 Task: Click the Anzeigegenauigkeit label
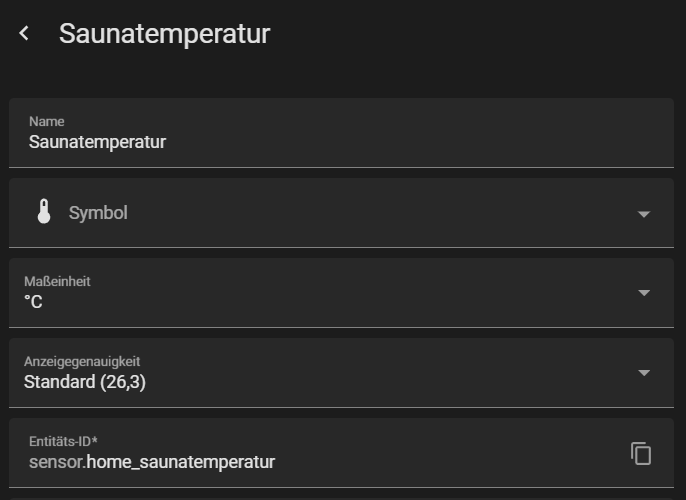(x=81, y=361)
